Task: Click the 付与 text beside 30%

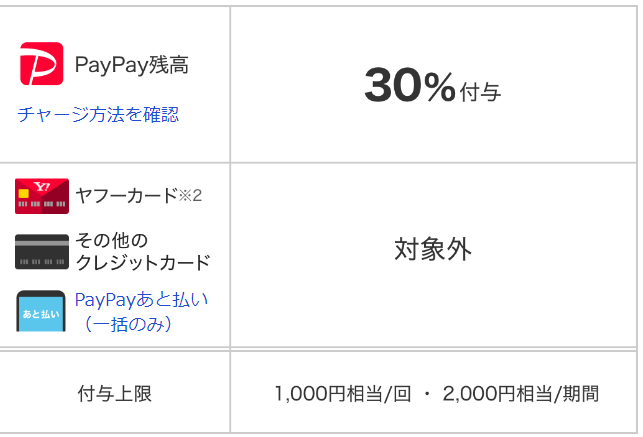Action: pos(481,92)
